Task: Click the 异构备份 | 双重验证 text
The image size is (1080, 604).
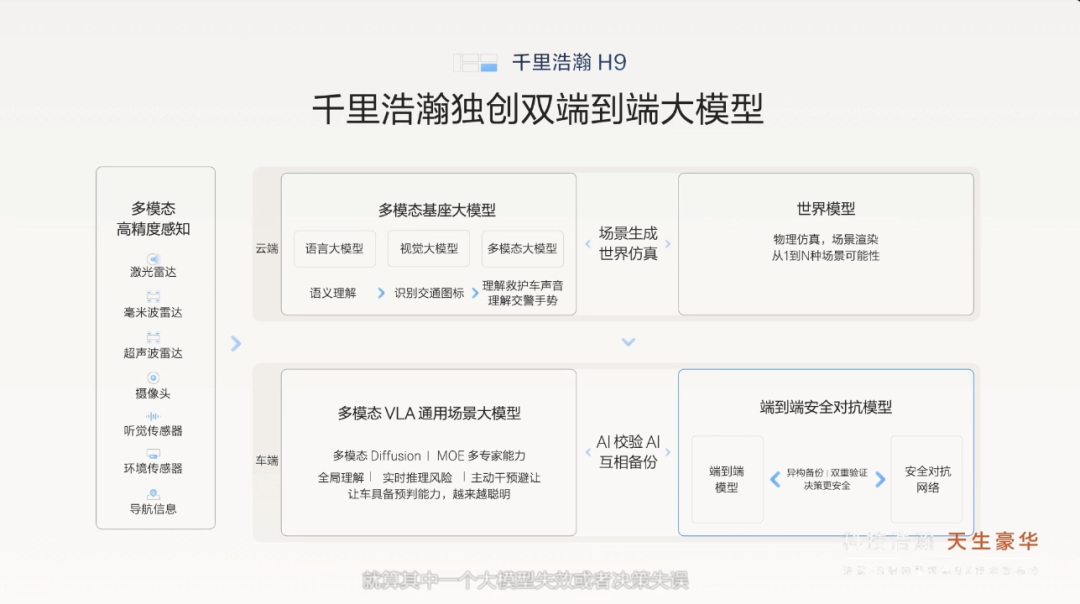Action: click(x=827, y=473)
